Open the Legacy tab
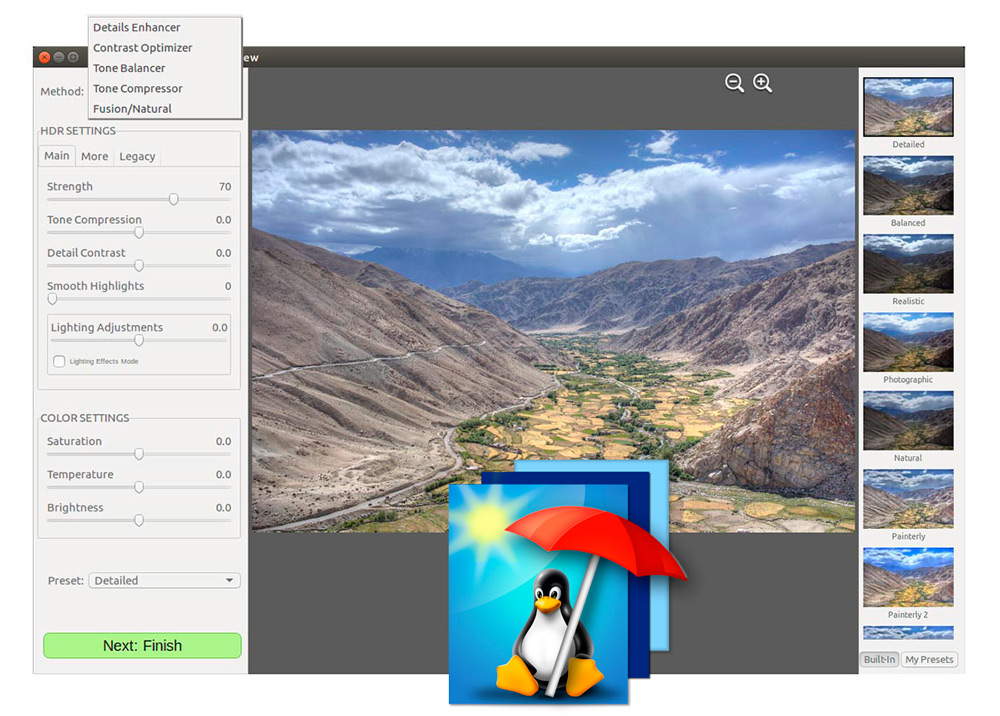Viewport: 1000px width, 716px height. (137, 156)
